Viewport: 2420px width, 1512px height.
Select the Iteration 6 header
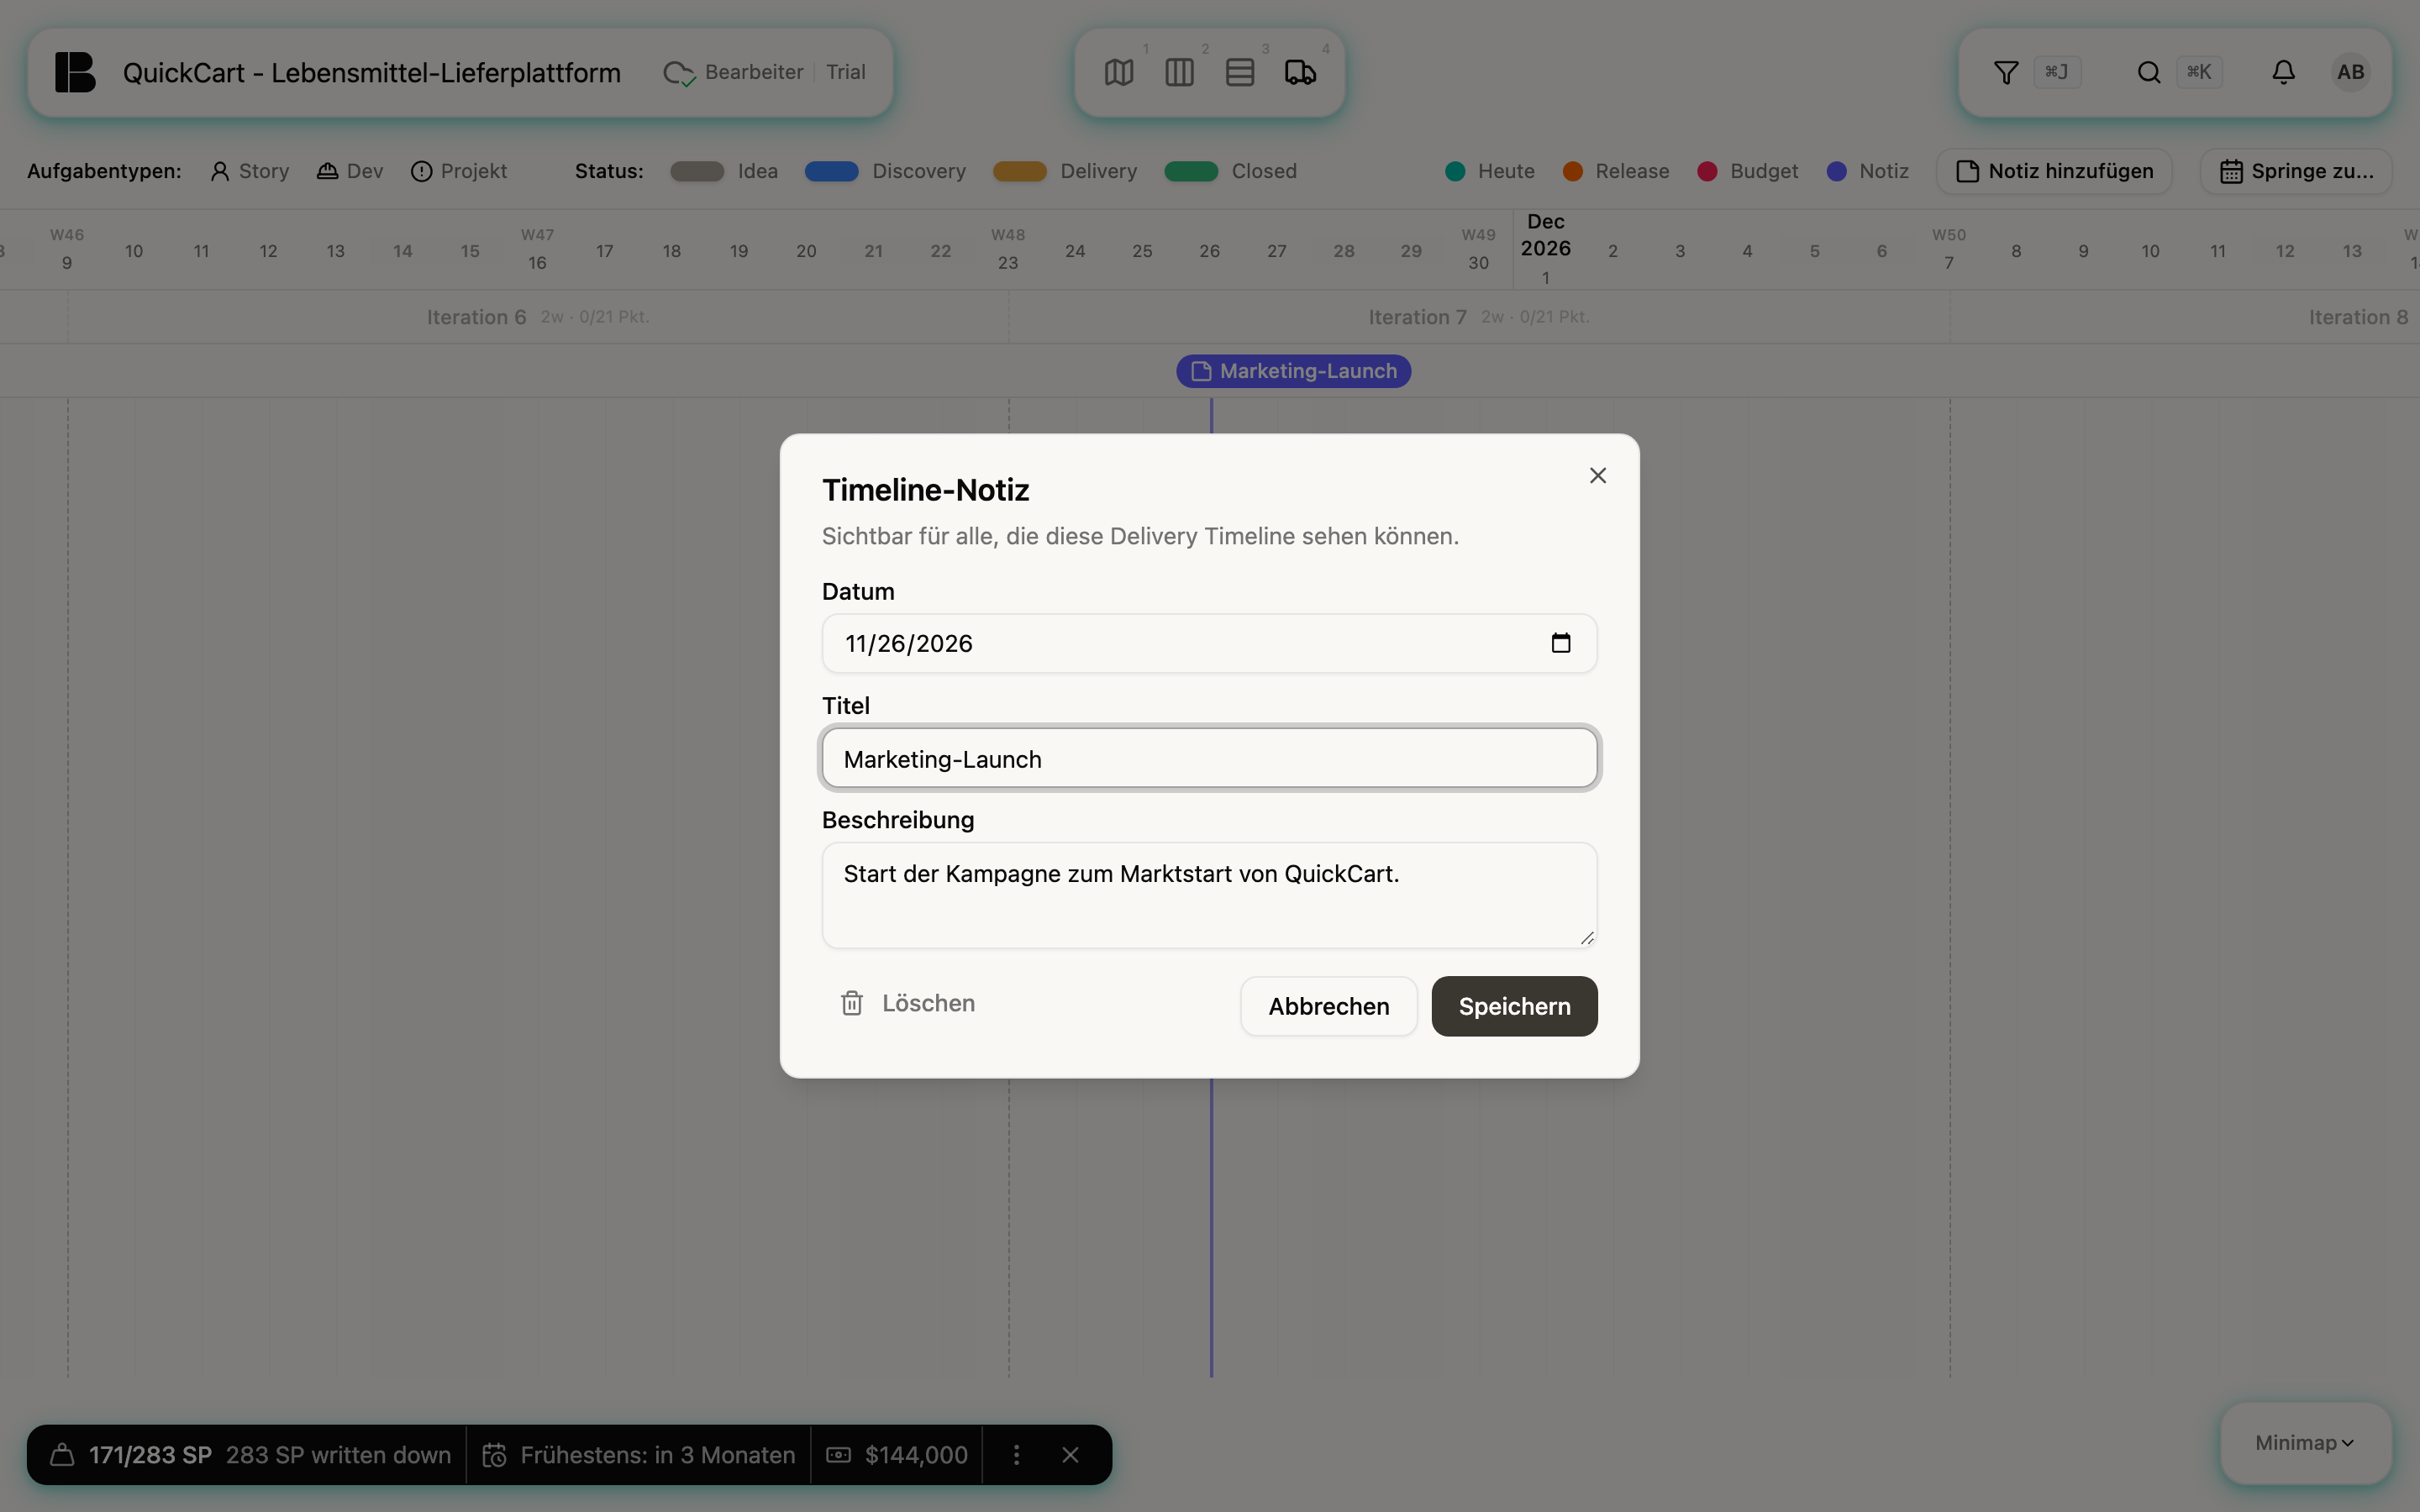click(476, 317)
